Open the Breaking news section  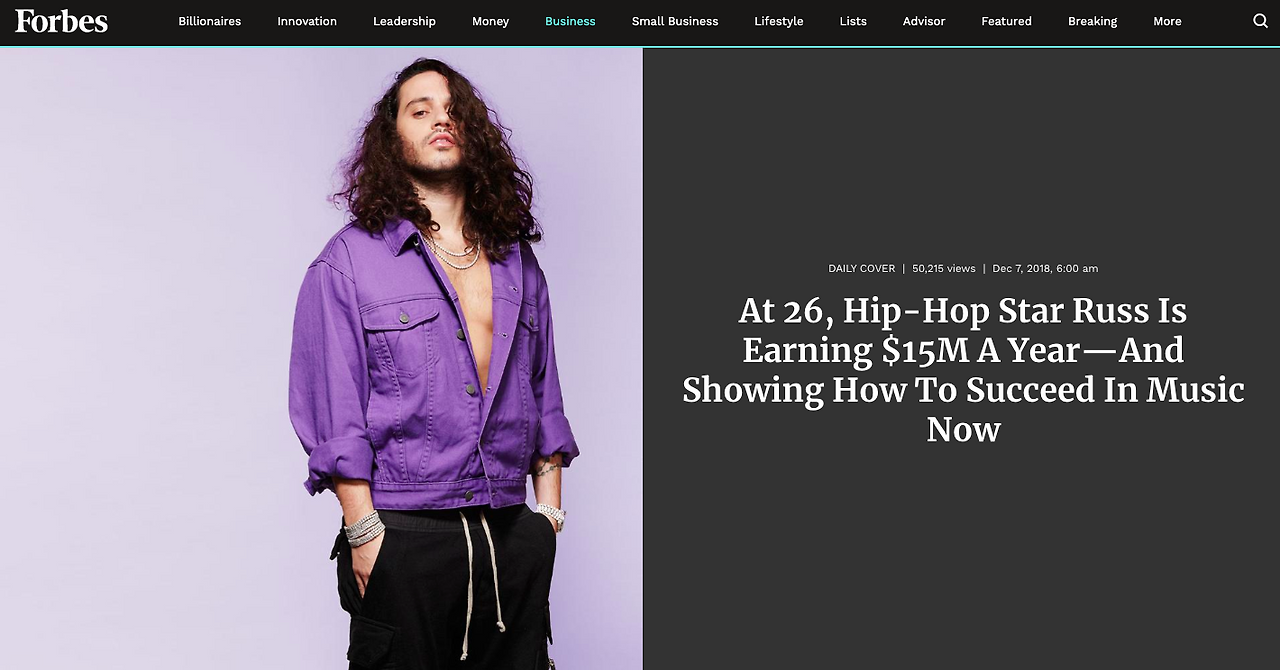pos(1092,21)
